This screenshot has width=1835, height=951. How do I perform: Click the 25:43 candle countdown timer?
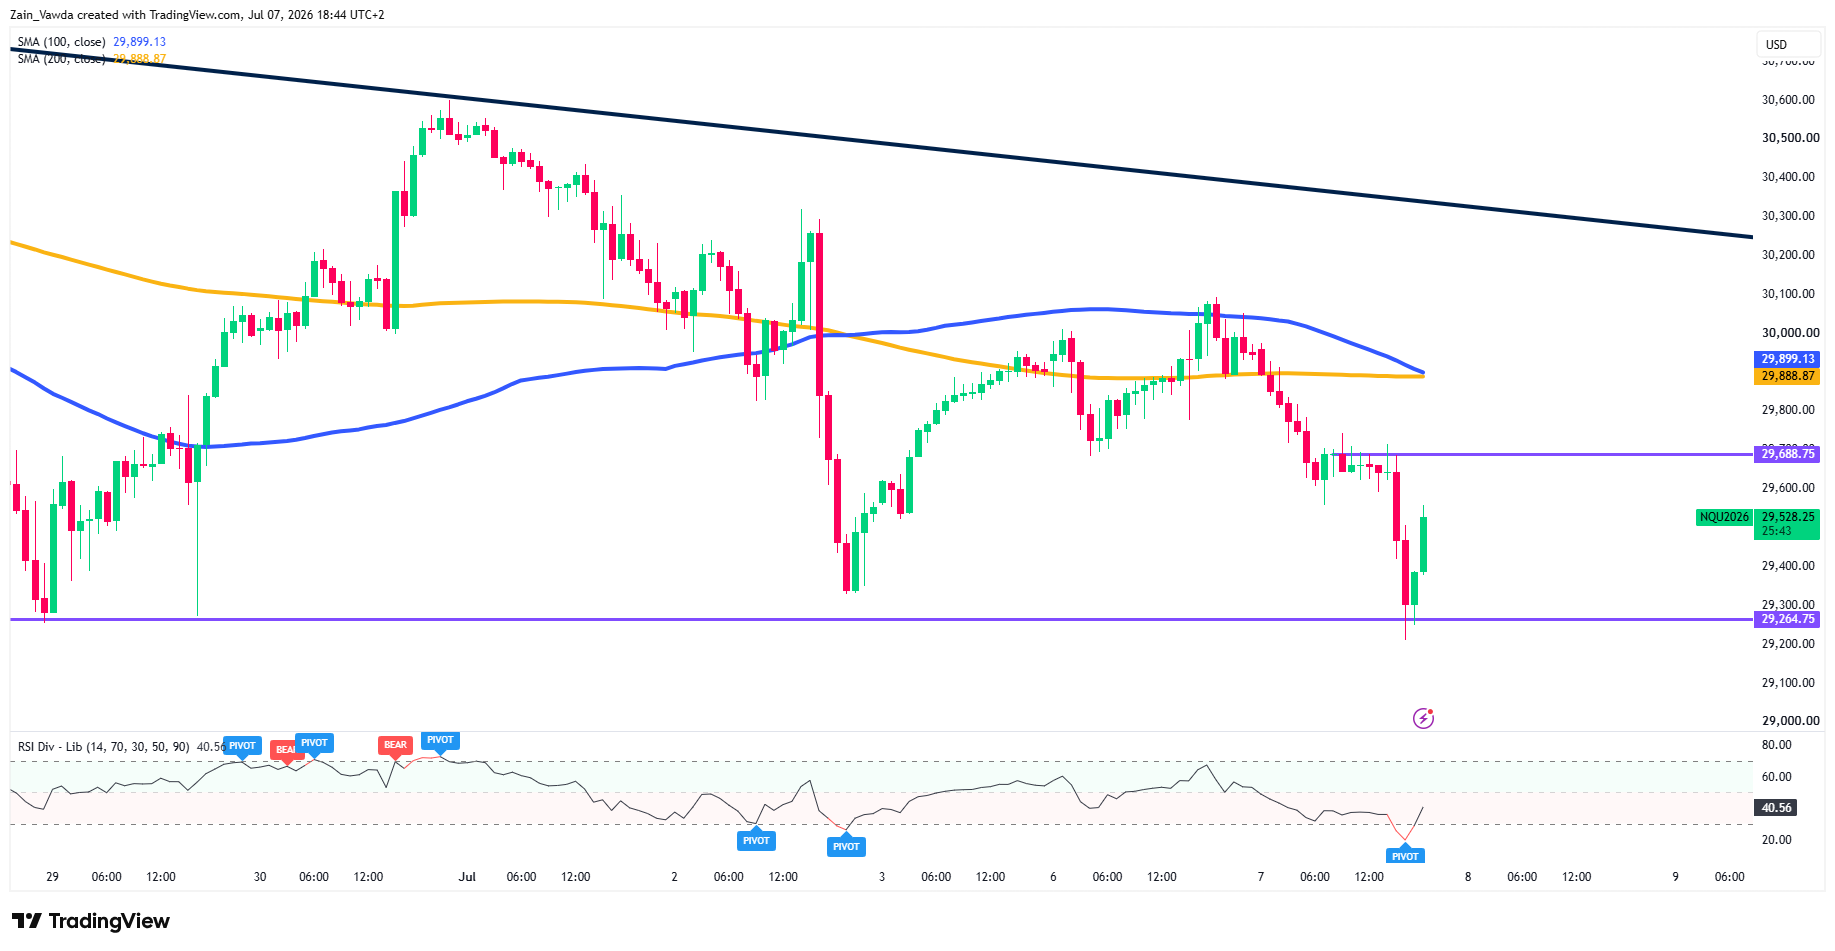coord(1777,531)
